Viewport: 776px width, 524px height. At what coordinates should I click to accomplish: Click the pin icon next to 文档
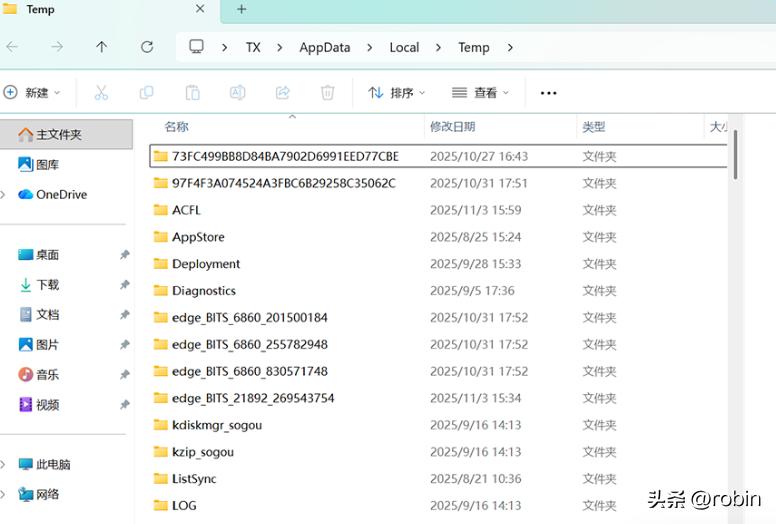125,314
